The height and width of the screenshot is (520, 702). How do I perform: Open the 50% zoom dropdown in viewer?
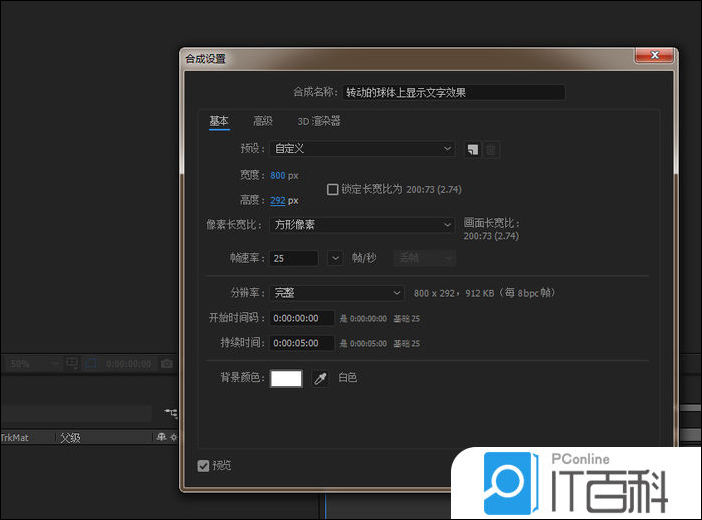point(33,363)
